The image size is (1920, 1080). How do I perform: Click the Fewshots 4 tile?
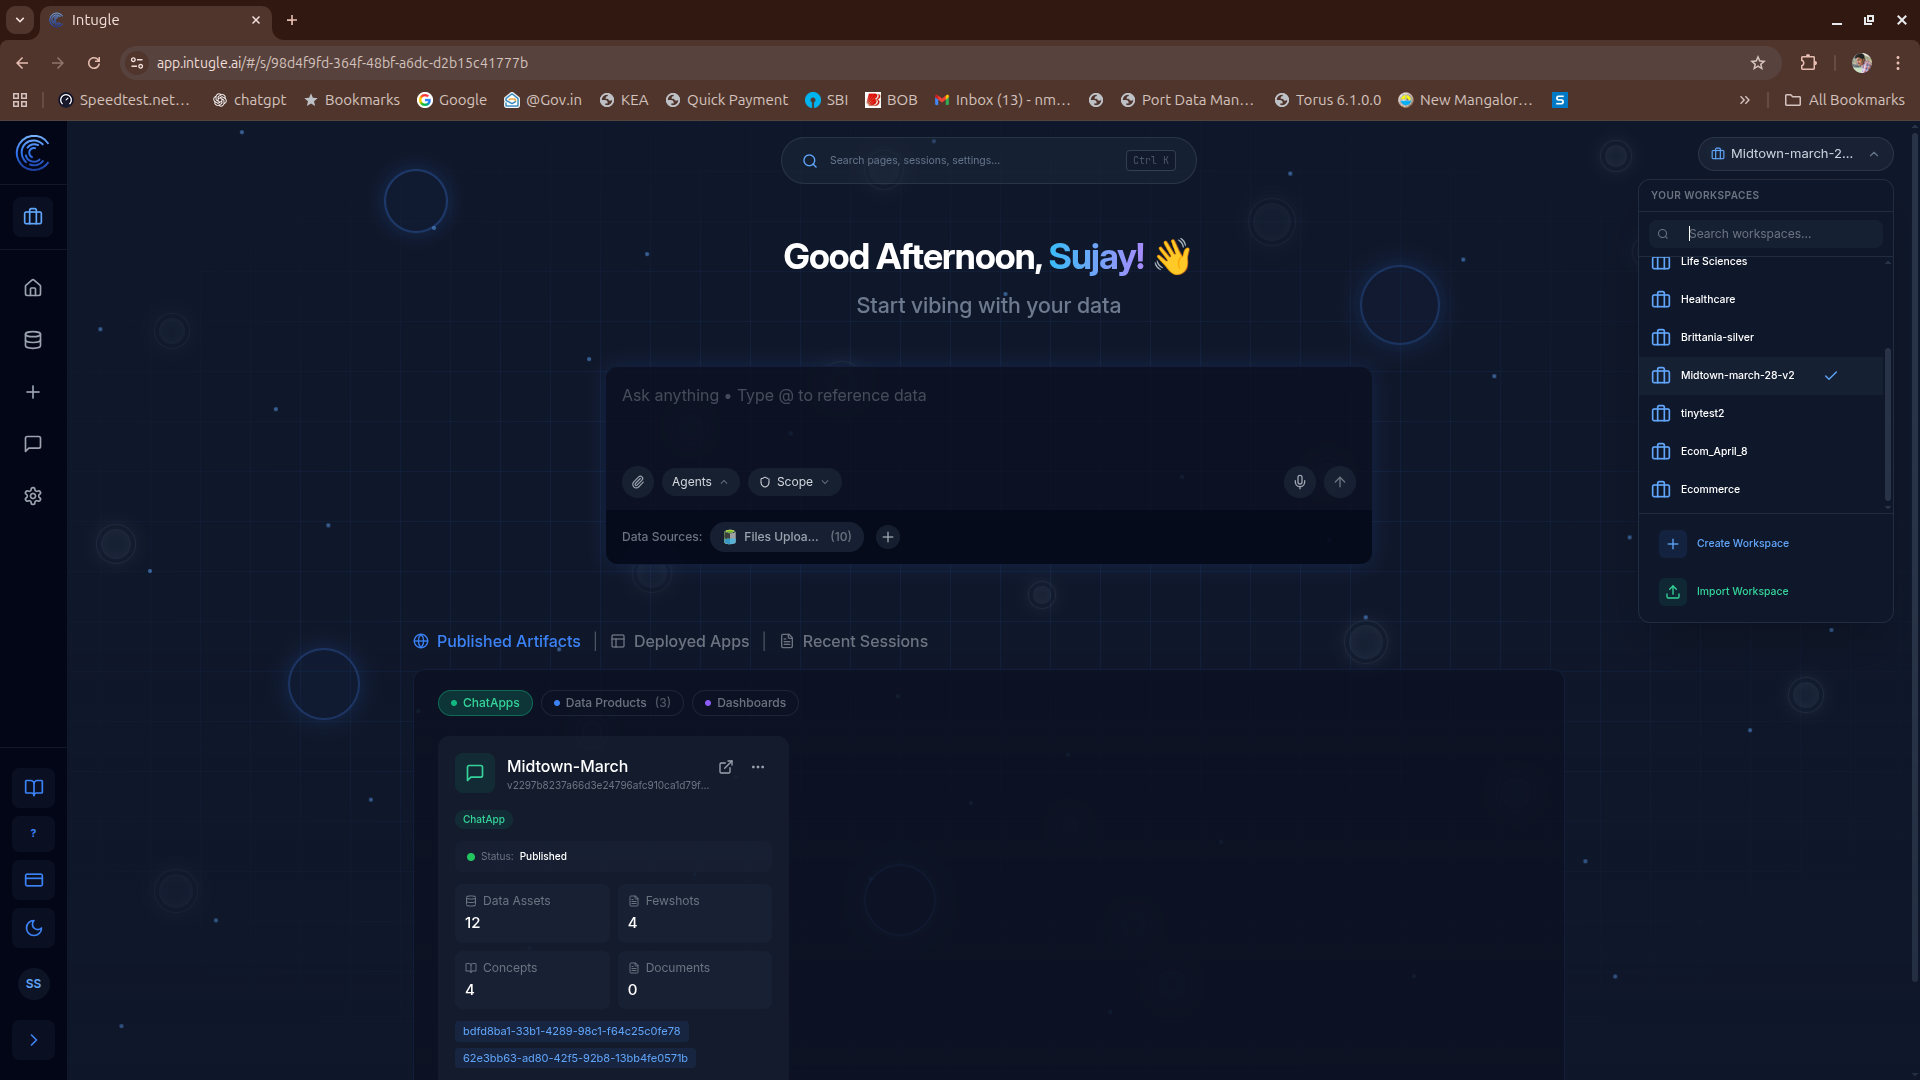click(x=695, y=913)
